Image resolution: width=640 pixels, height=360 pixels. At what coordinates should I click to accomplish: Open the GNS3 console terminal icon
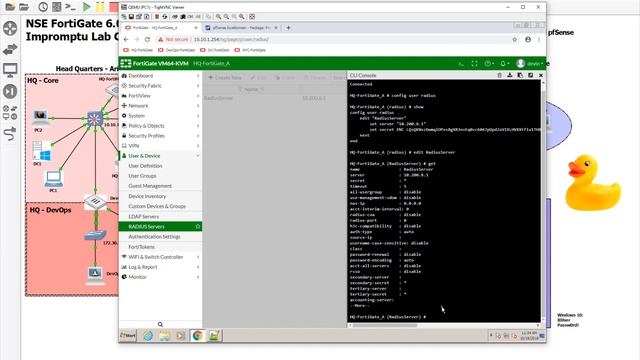click(71, 7)
